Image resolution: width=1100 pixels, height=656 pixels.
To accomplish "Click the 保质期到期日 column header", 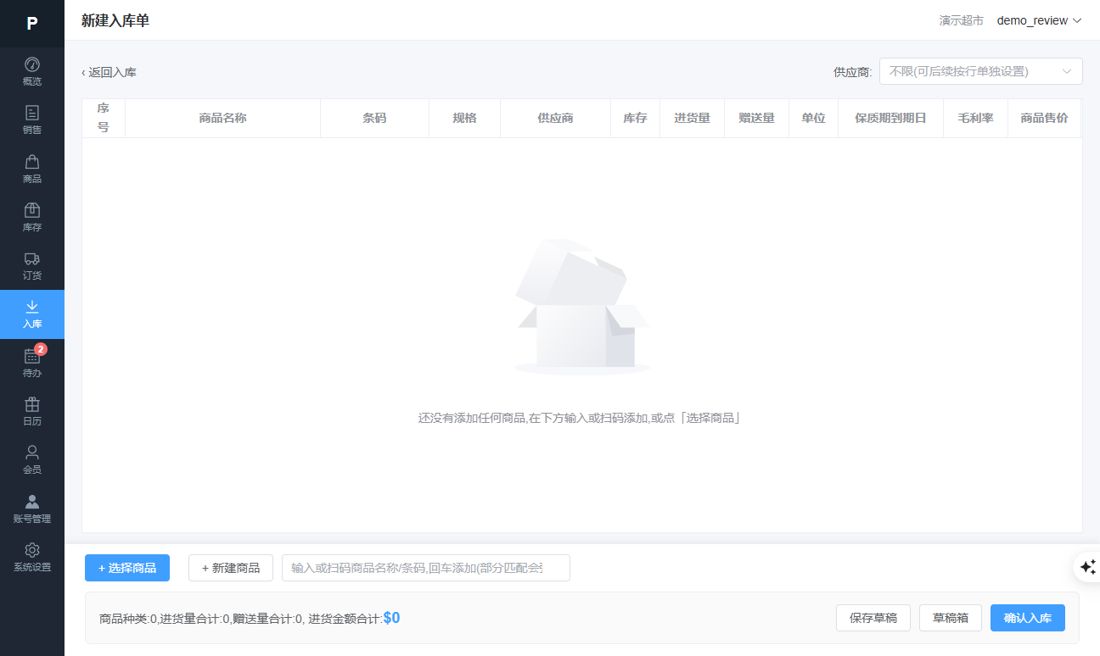I will tap(890, 118).
